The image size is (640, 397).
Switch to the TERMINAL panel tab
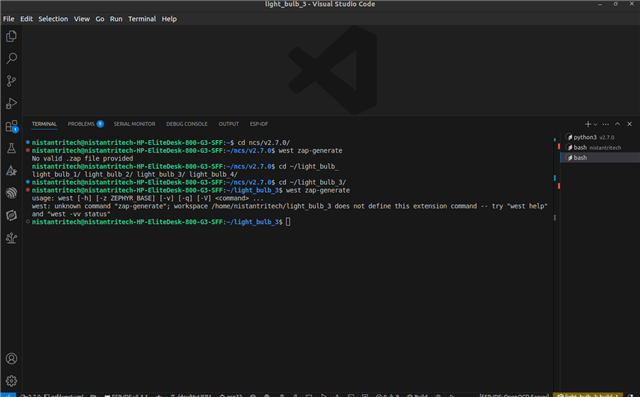point(44,124)
